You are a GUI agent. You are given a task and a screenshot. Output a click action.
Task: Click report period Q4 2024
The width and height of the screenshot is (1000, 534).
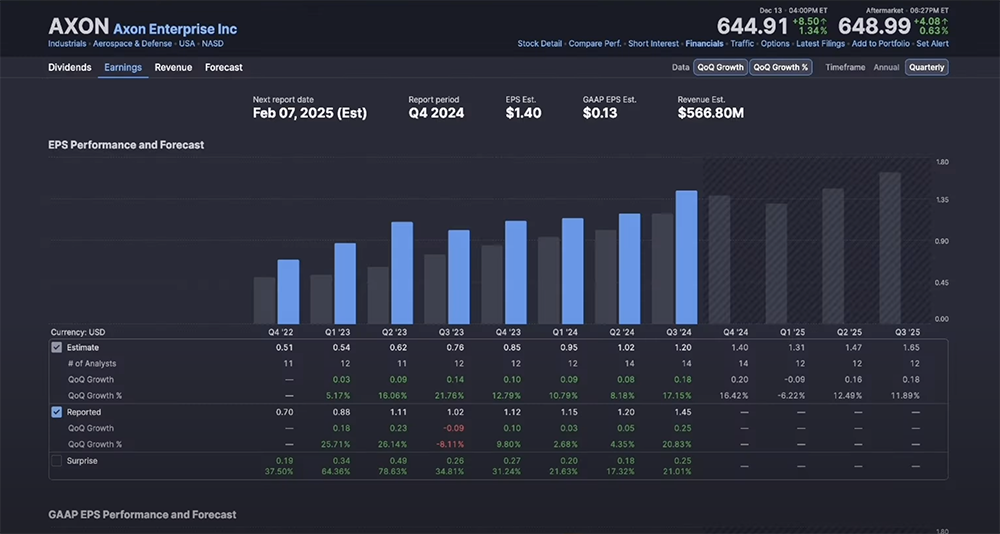(436, 114)
